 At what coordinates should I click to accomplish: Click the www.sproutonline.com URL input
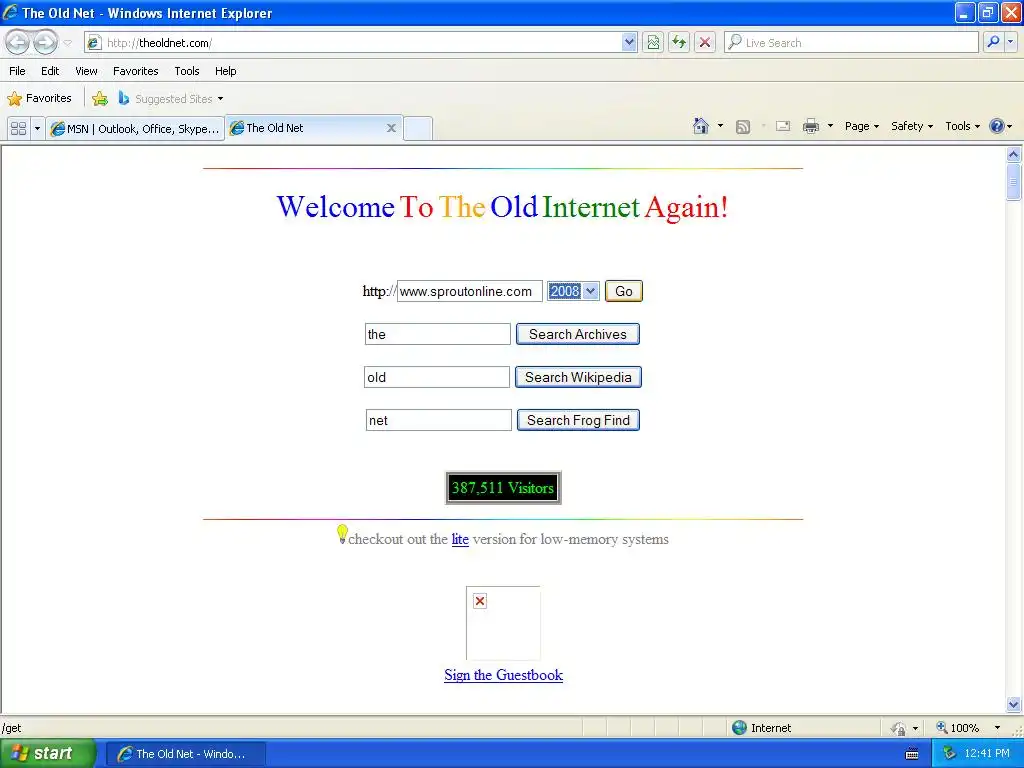pyautogui.click(x=470, y=291)
